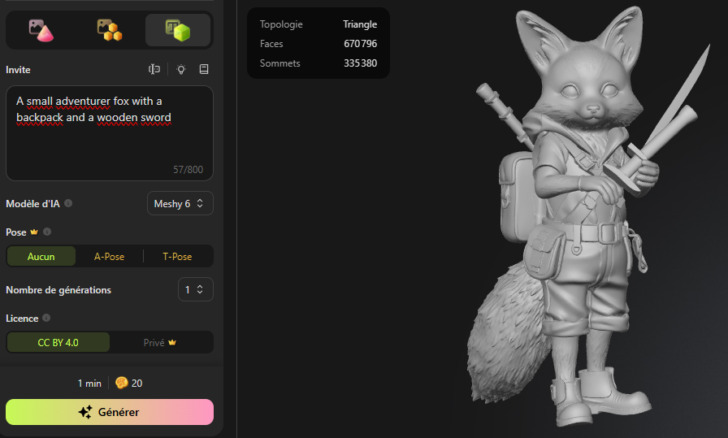Select the multi-image to 3D mode icon
This screenshot has height=438, width=728.
109,31
